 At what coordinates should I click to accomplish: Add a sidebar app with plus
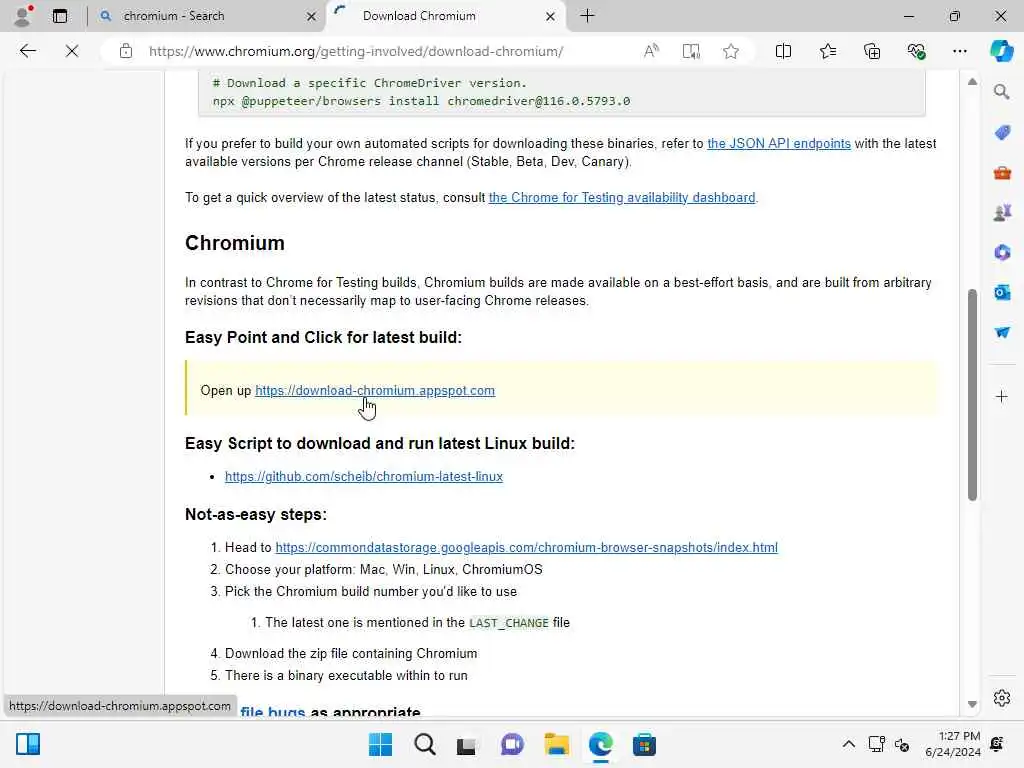tap(1002, 396)
